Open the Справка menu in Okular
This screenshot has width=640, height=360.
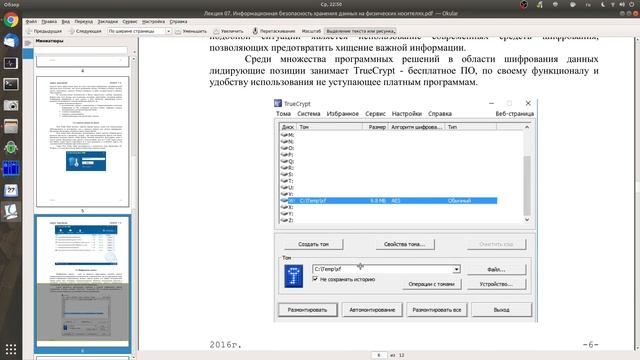[178, 22]
